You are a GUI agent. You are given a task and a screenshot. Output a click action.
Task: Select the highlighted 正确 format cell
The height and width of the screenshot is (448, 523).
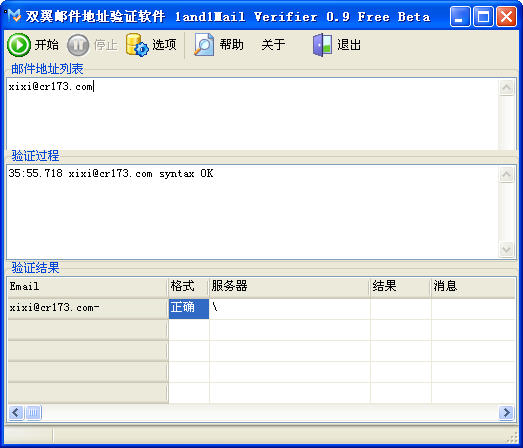click(189, 309)
